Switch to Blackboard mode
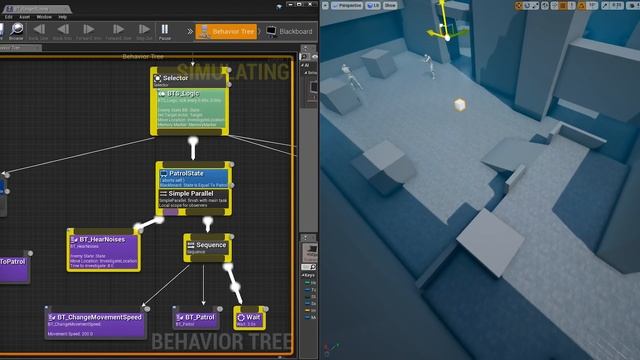640x360 pixels. point(289,31)
